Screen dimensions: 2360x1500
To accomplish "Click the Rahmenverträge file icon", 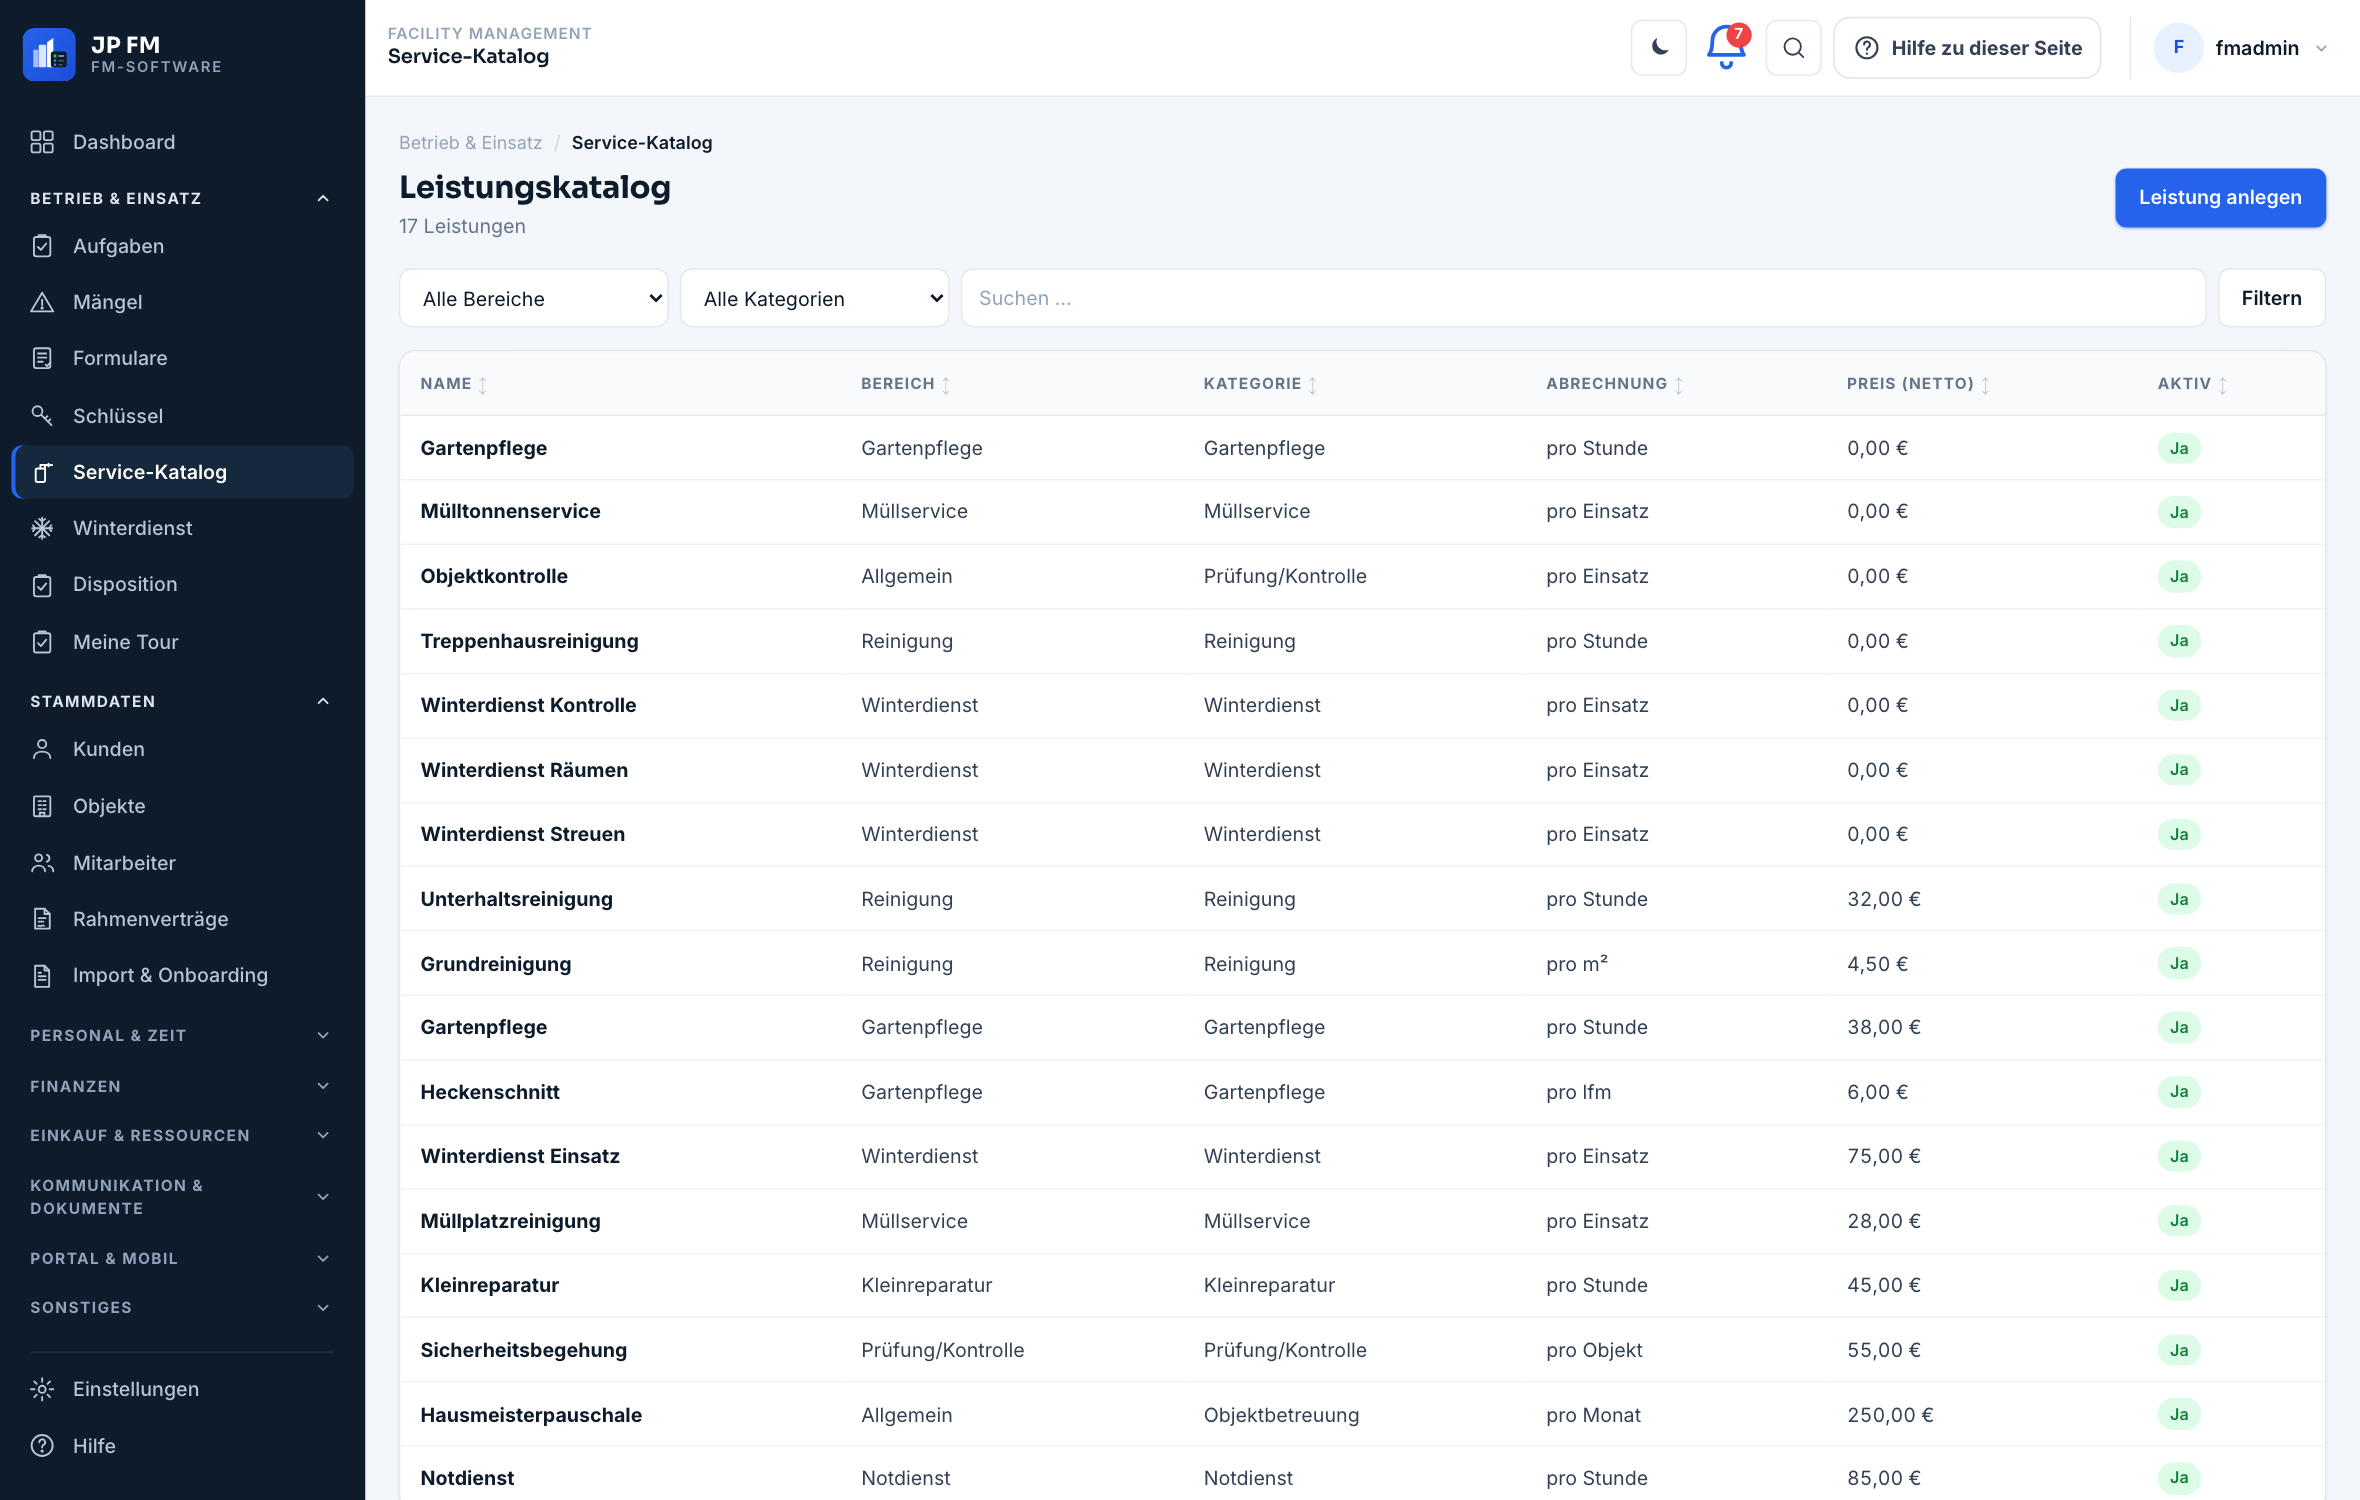I will pyautogui.click(x=42, y=919).
